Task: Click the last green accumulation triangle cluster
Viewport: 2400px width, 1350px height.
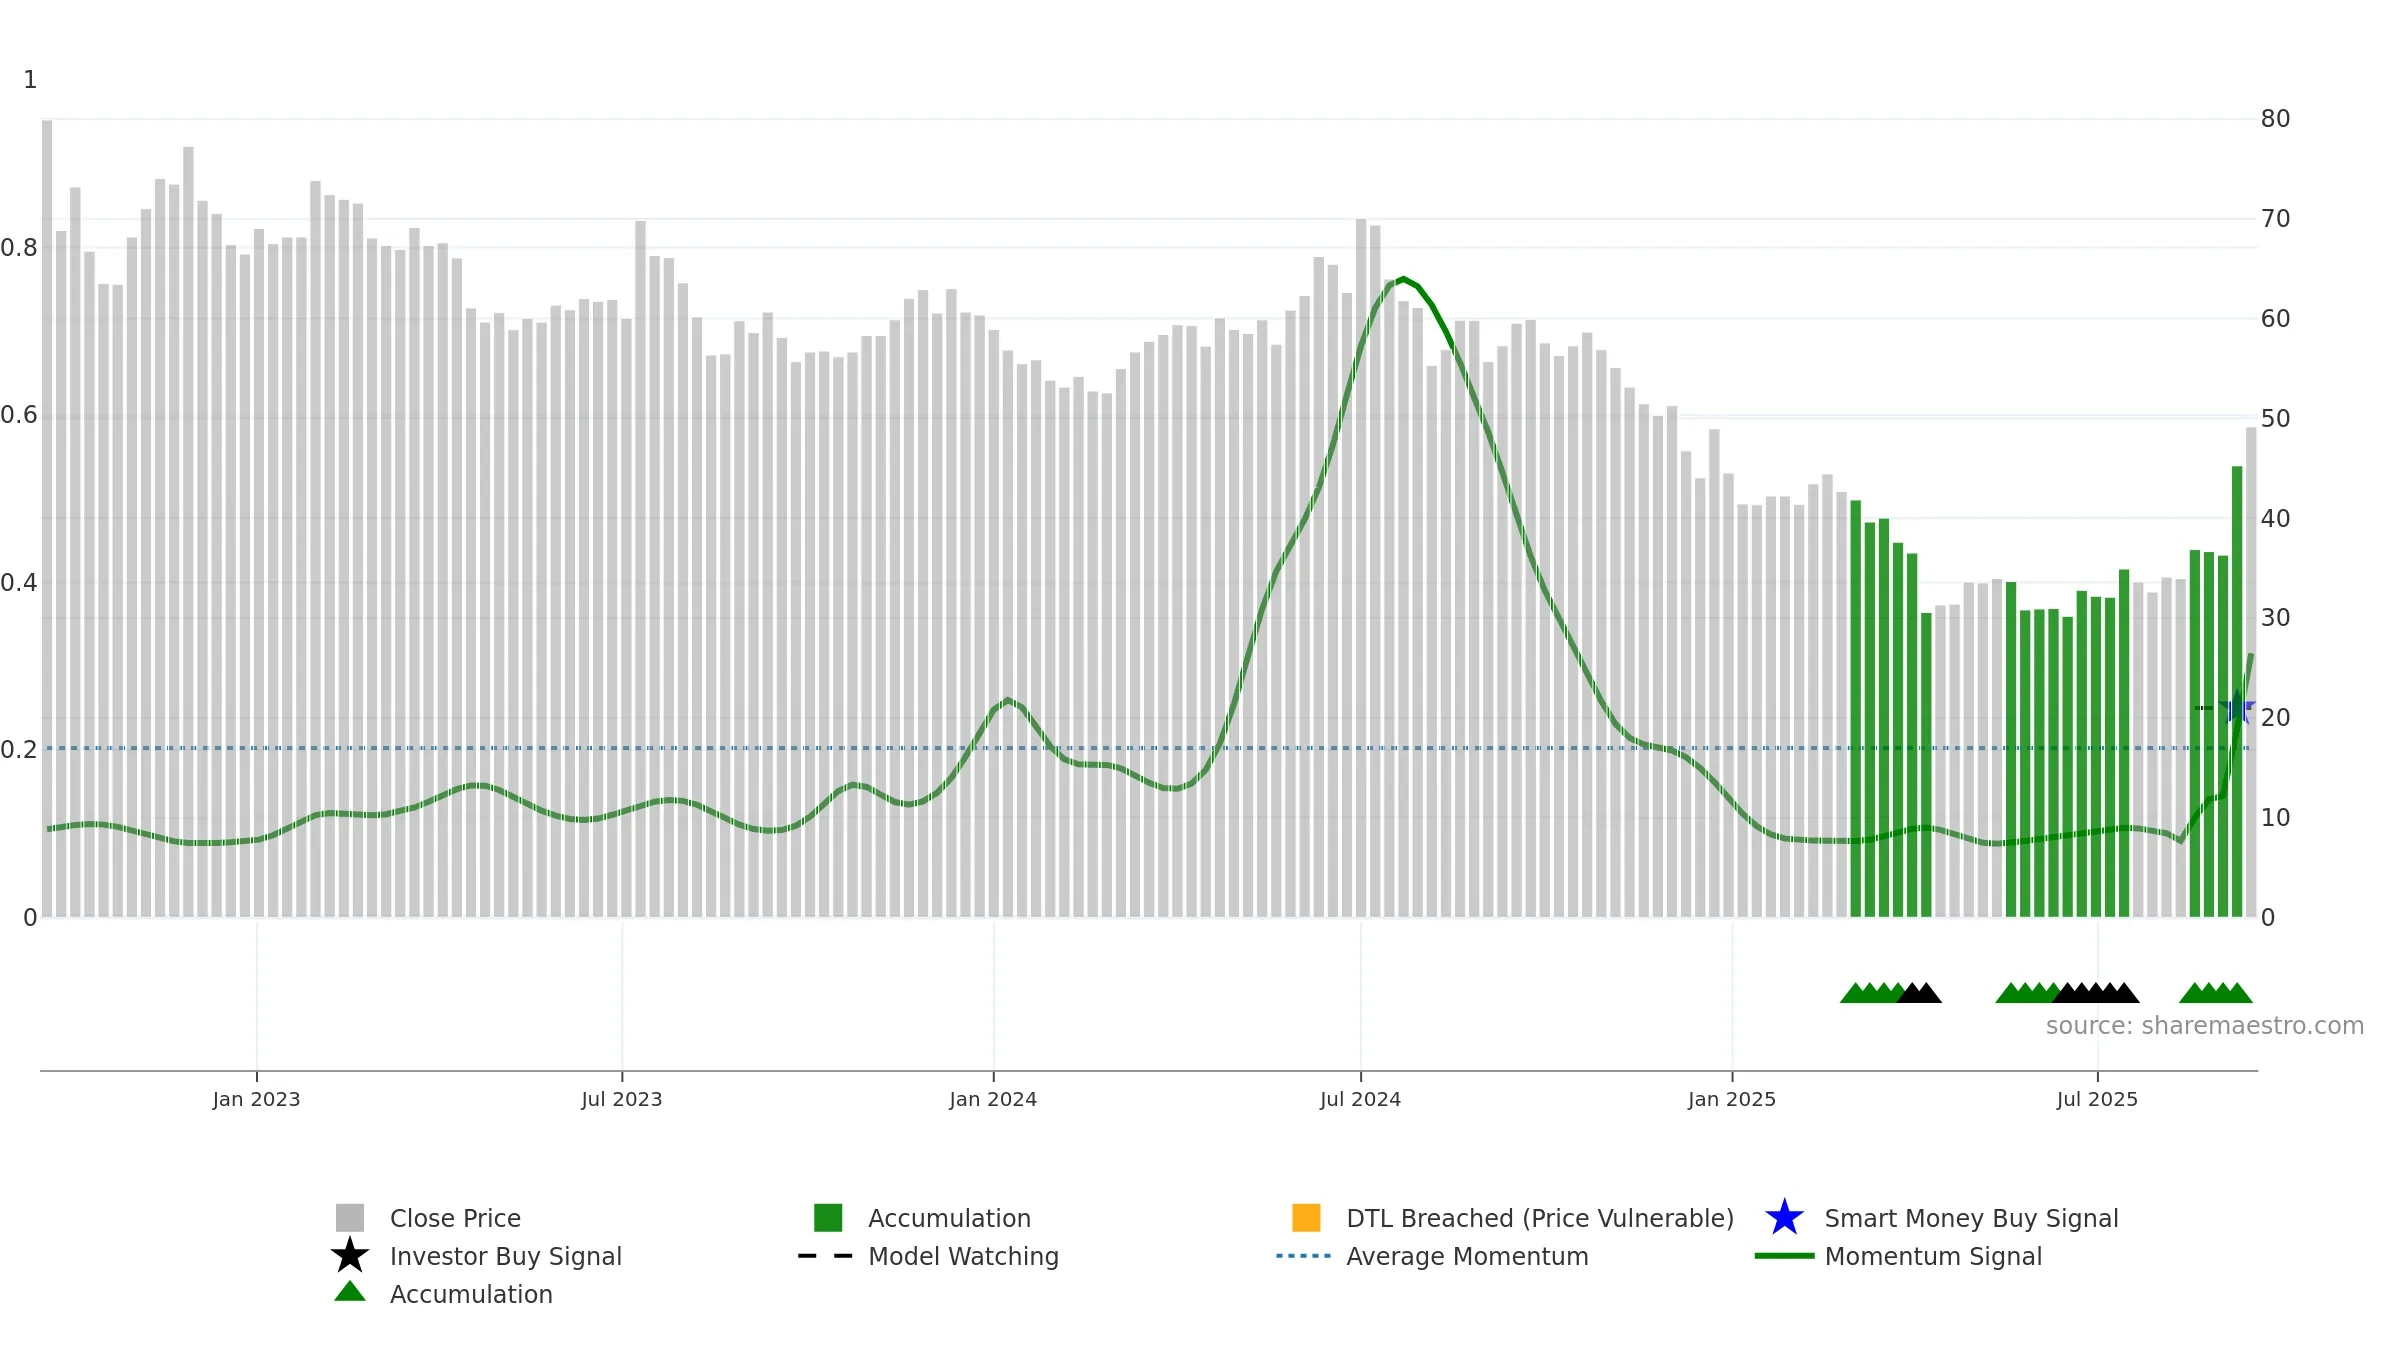Action: click(2216, 993)
